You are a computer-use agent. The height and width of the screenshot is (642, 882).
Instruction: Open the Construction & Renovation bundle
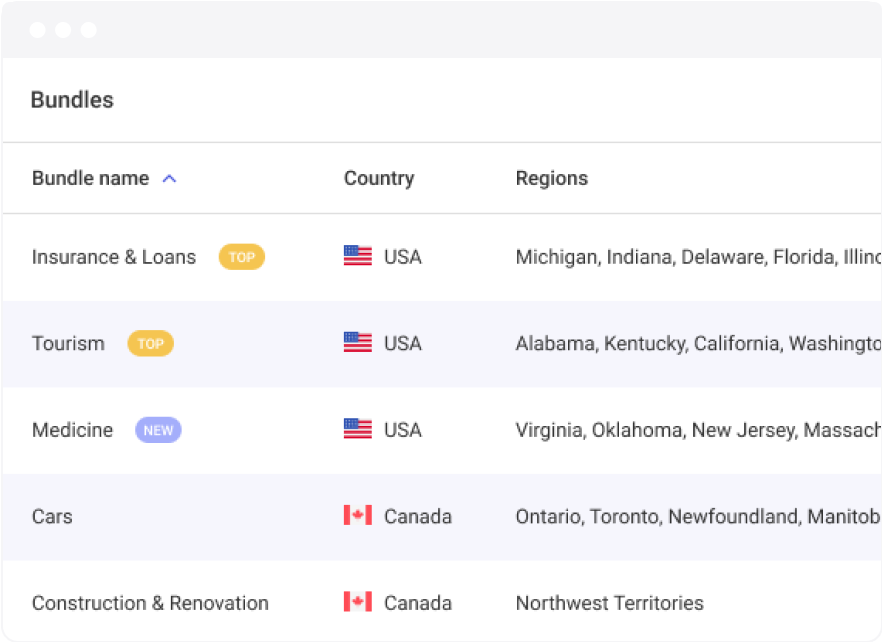coord(150,603)
